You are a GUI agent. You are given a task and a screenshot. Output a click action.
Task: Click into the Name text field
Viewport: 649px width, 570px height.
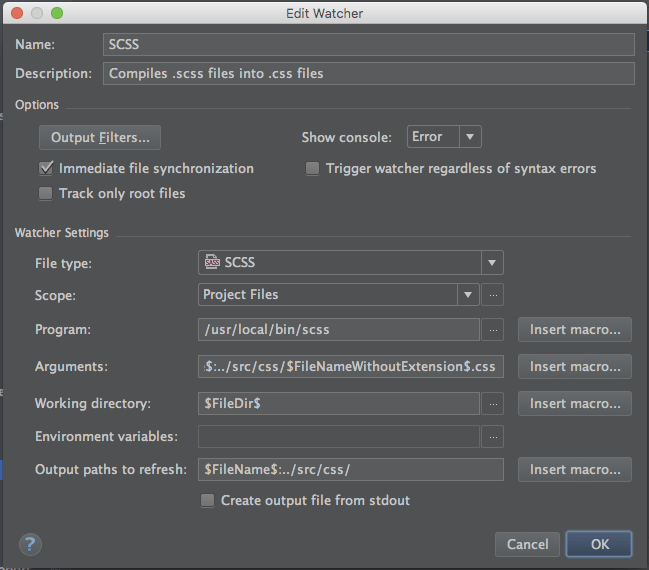[x=369, y=44]
